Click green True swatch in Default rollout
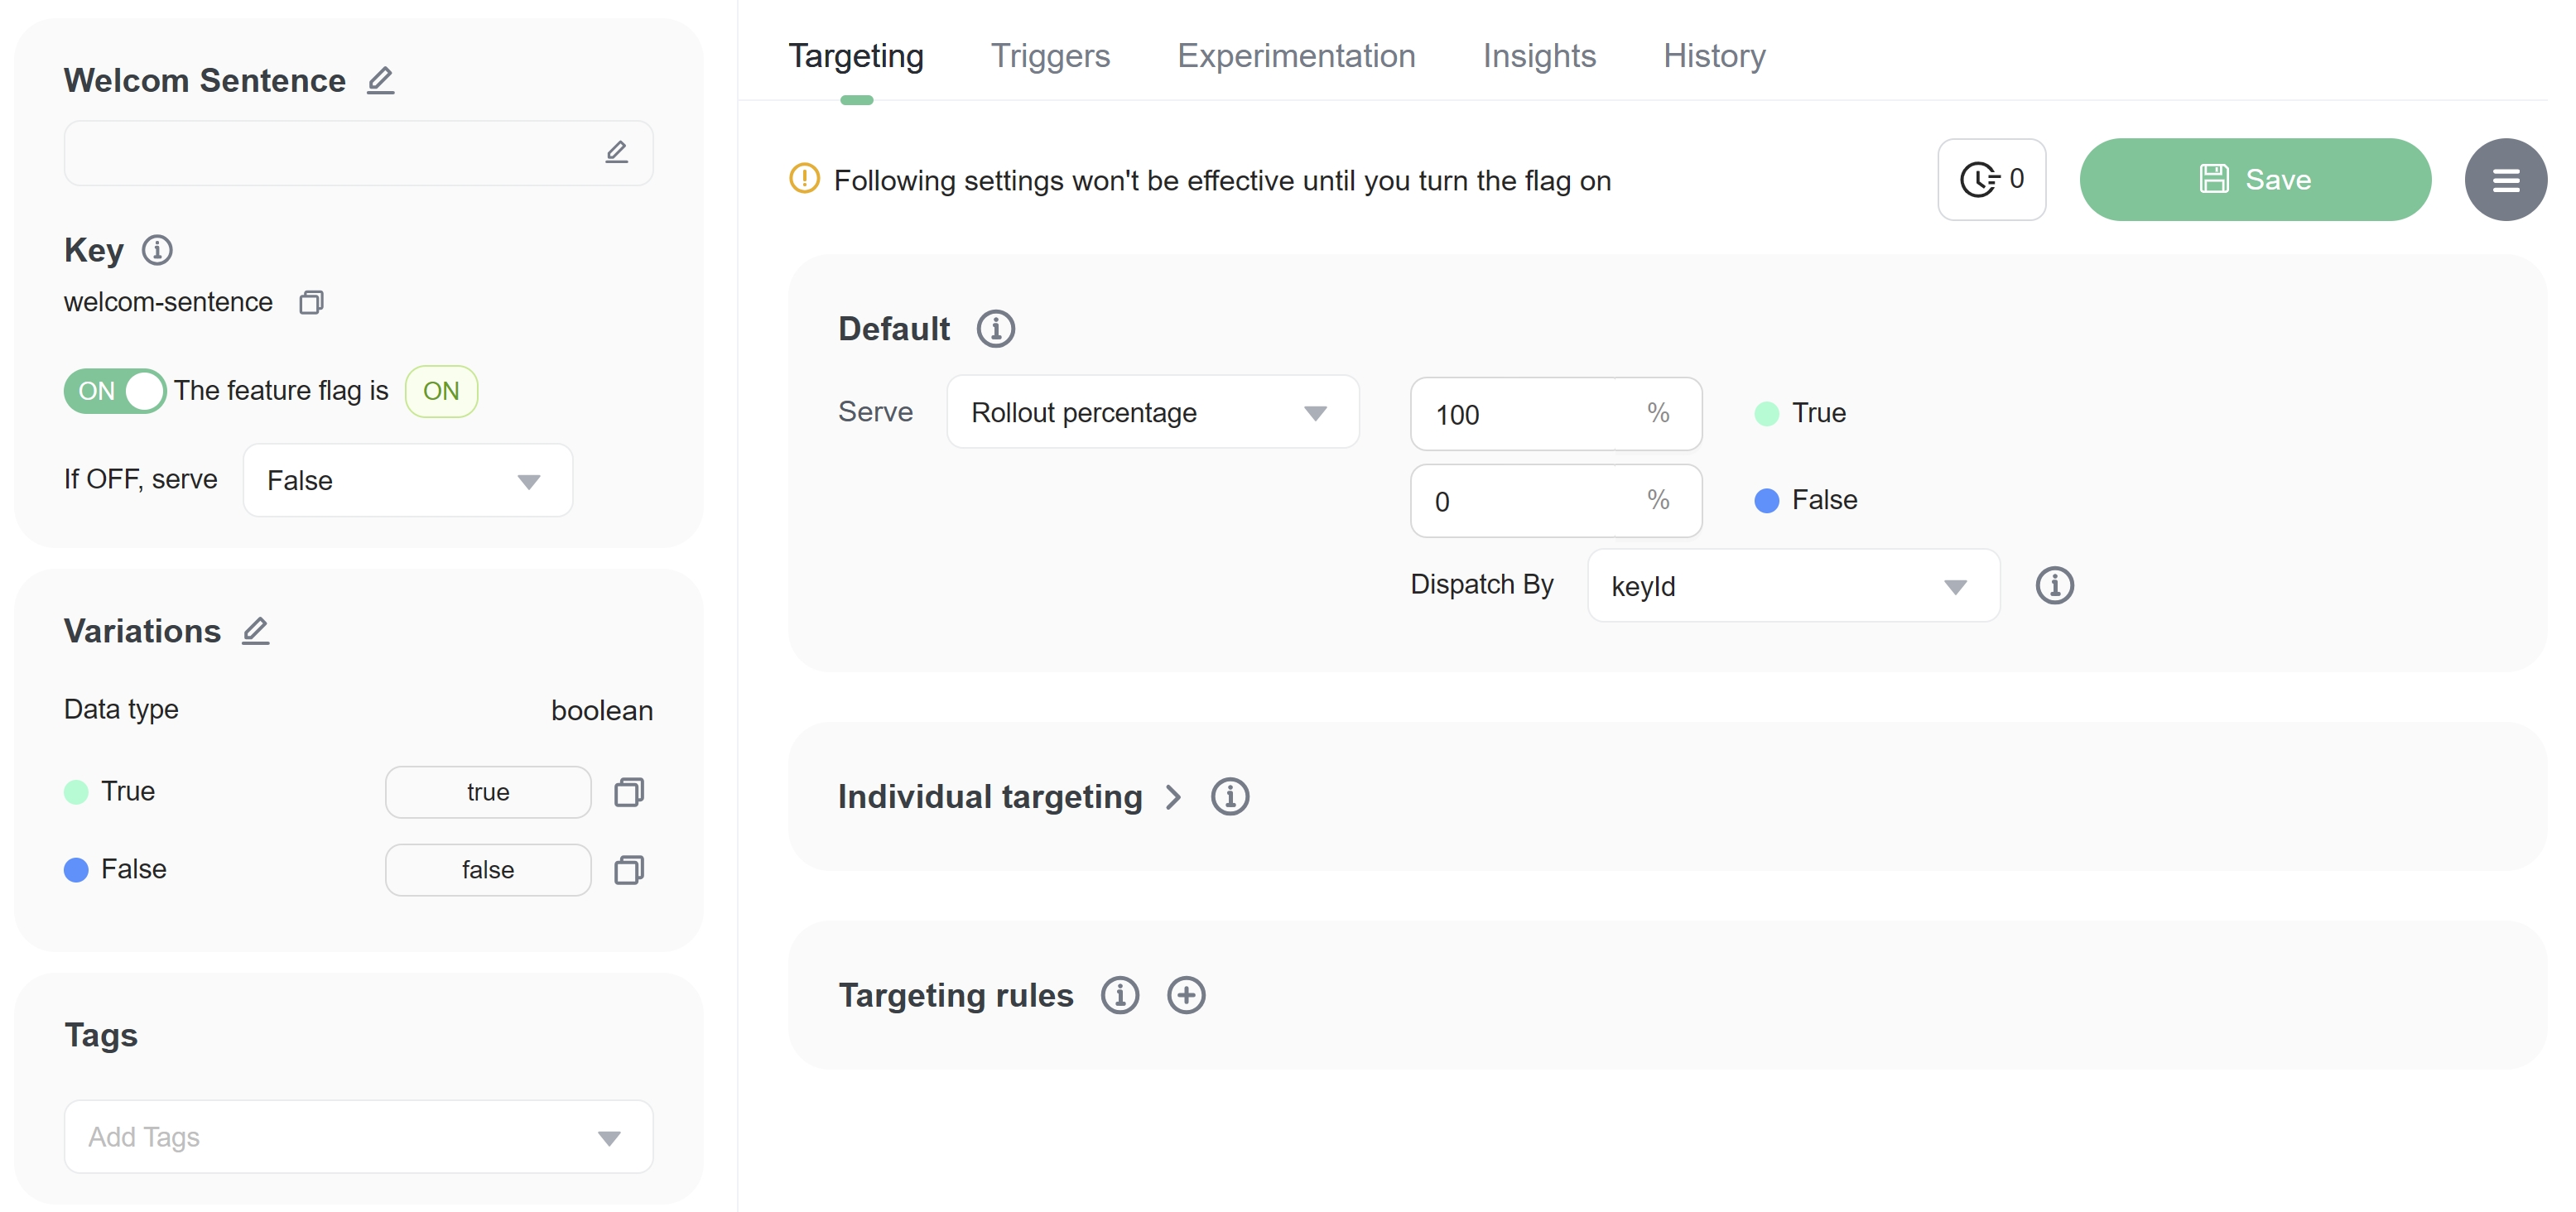The image size is (2576, 1212). (x=1767, y=414)
